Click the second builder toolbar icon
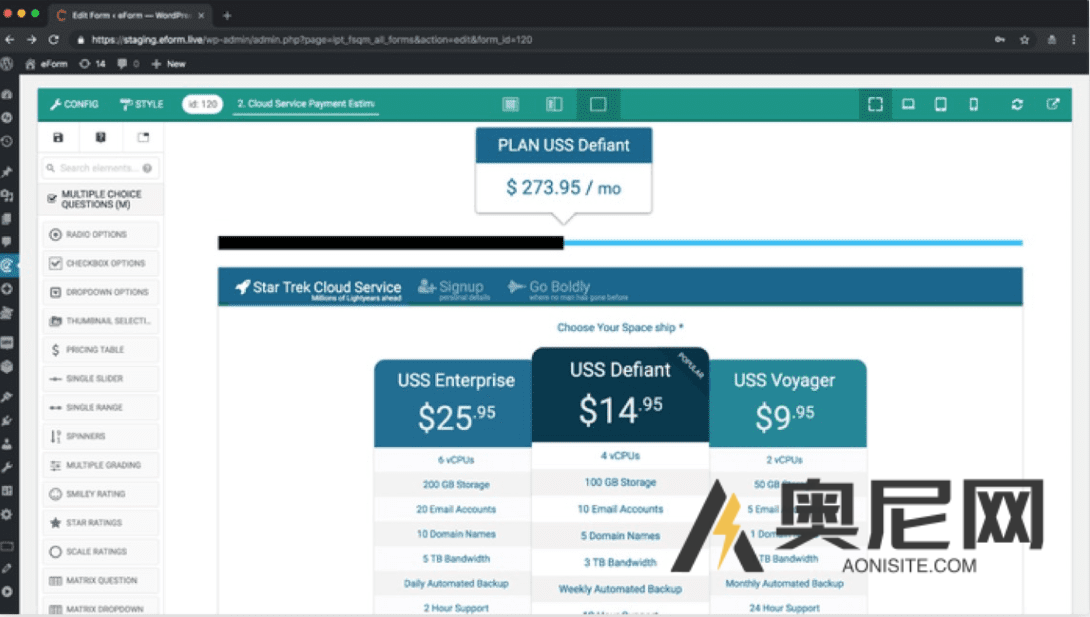 pos(101,138)
